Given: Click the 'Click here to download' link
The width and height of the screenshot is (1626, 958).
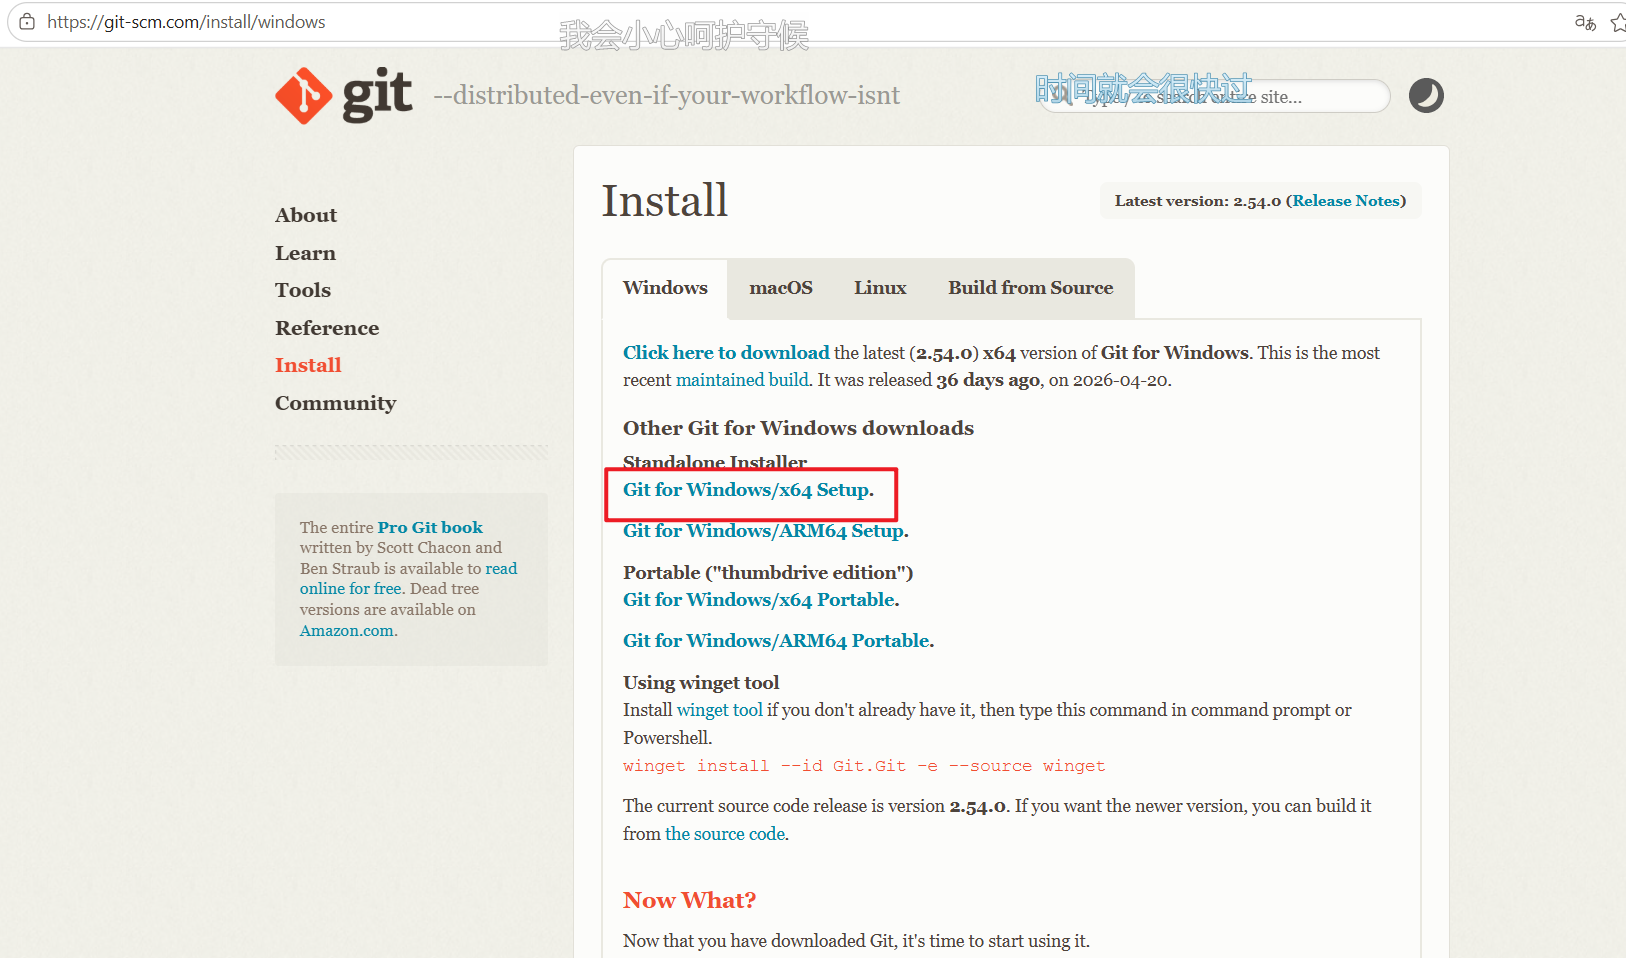Looking at the screenshot, I should coord(726,353).
